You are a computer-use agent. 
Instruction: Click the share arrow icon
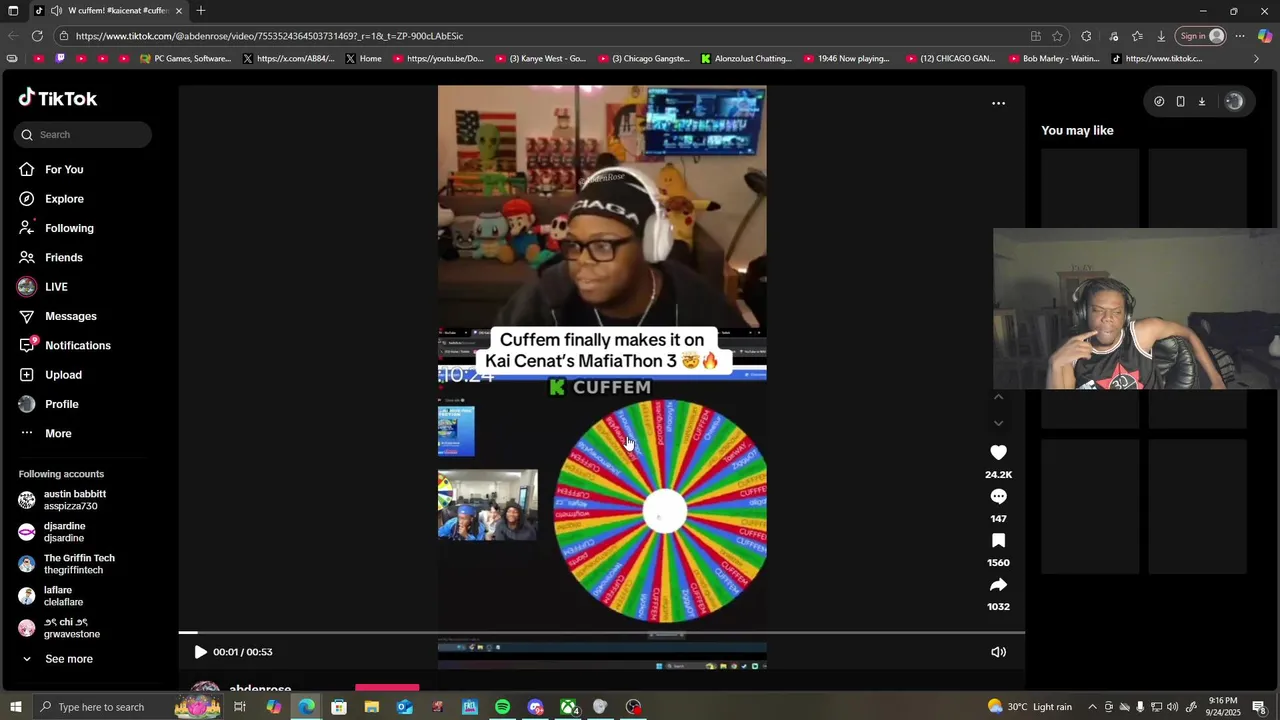(998, 585)
